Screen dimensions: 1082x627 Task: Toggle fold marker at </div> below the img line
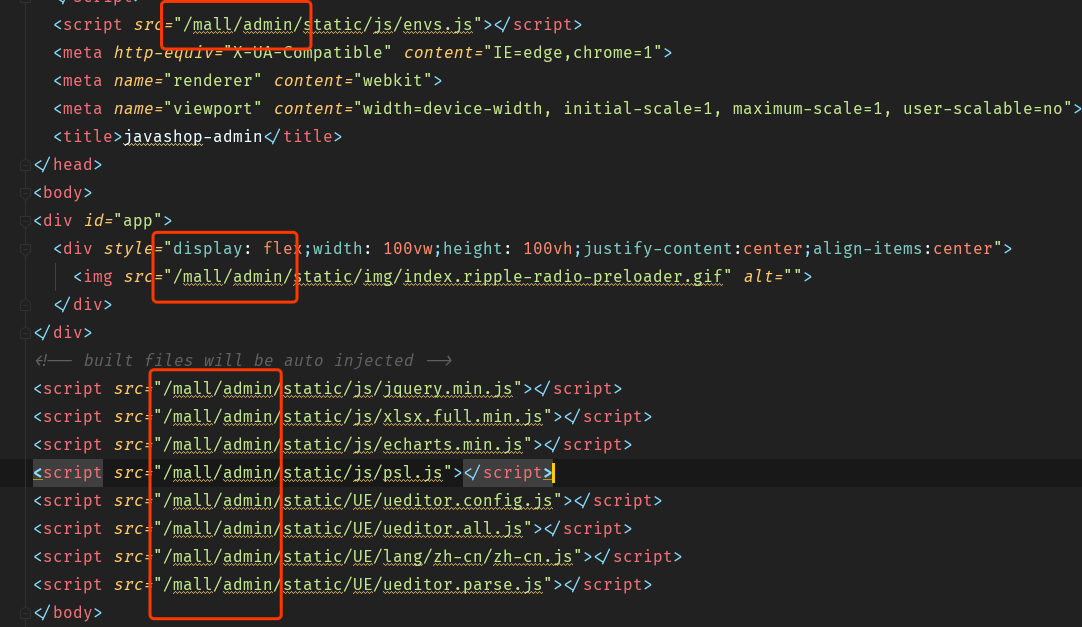tap(25, 305)
